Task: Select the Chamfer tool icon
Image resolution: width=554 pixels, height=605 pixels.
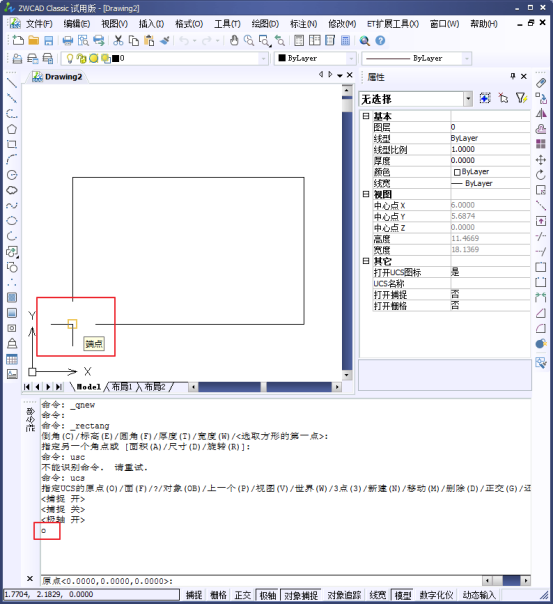Action: [x=541, y=313]
